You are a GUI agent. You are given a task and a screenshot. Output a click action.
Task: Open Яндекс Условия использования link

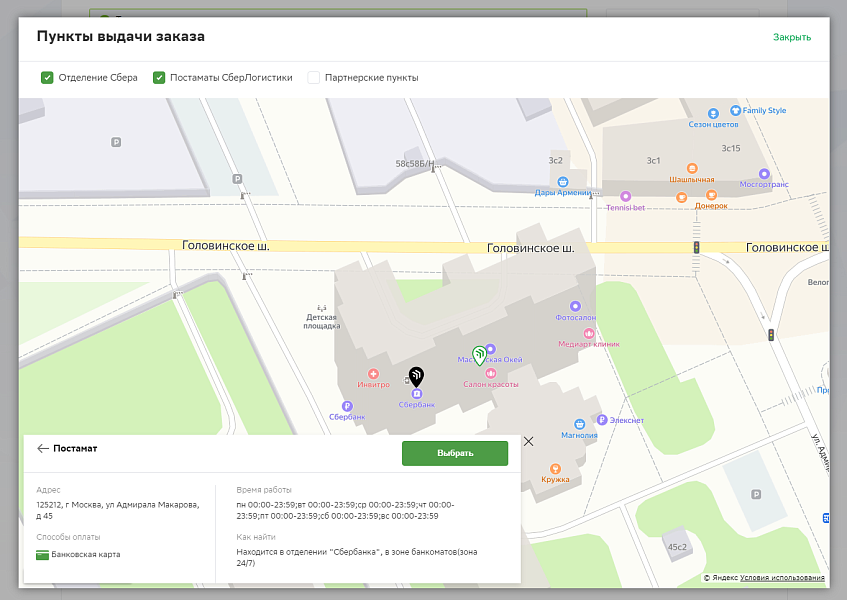782,578
